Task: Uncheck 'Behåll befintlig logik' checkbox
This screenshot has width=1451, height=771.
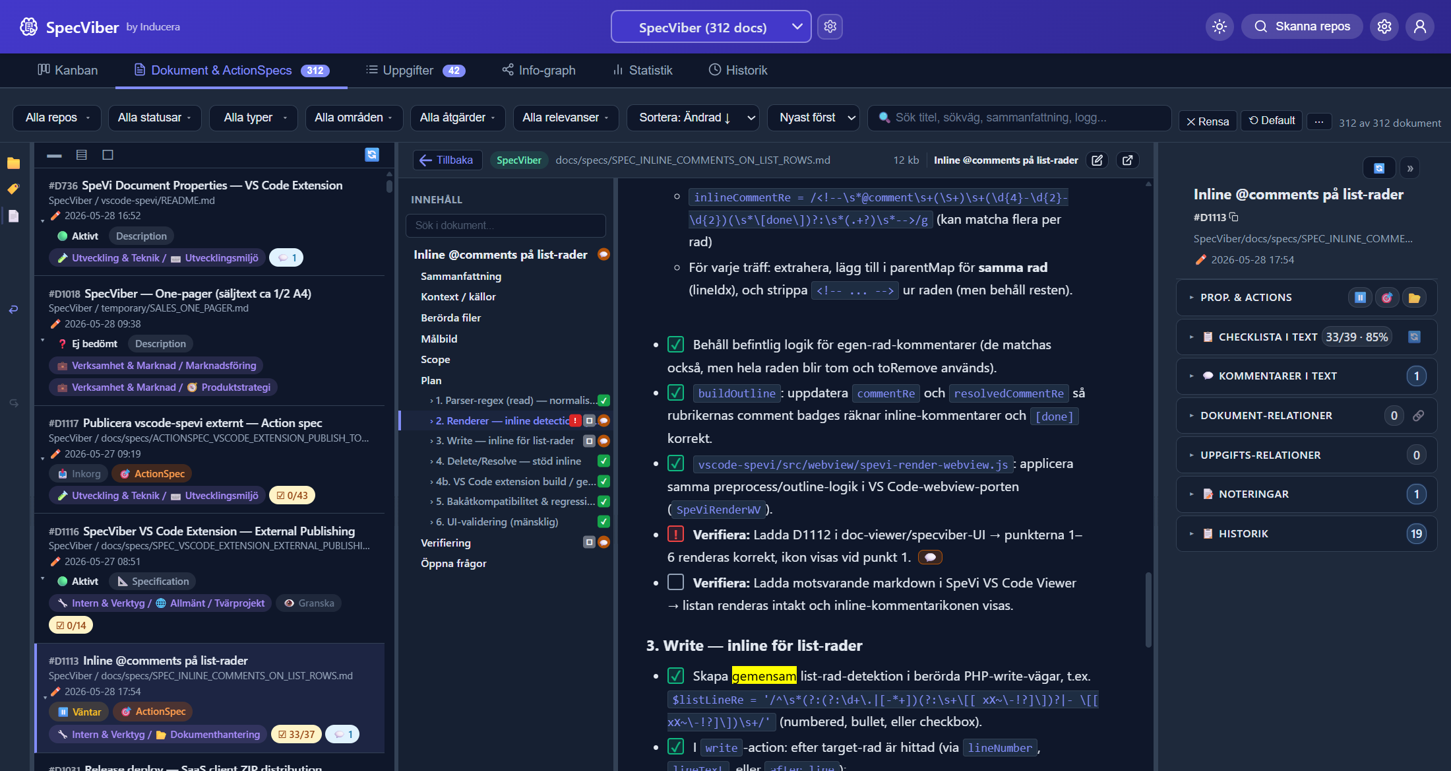Action: [x=676, y=344]
